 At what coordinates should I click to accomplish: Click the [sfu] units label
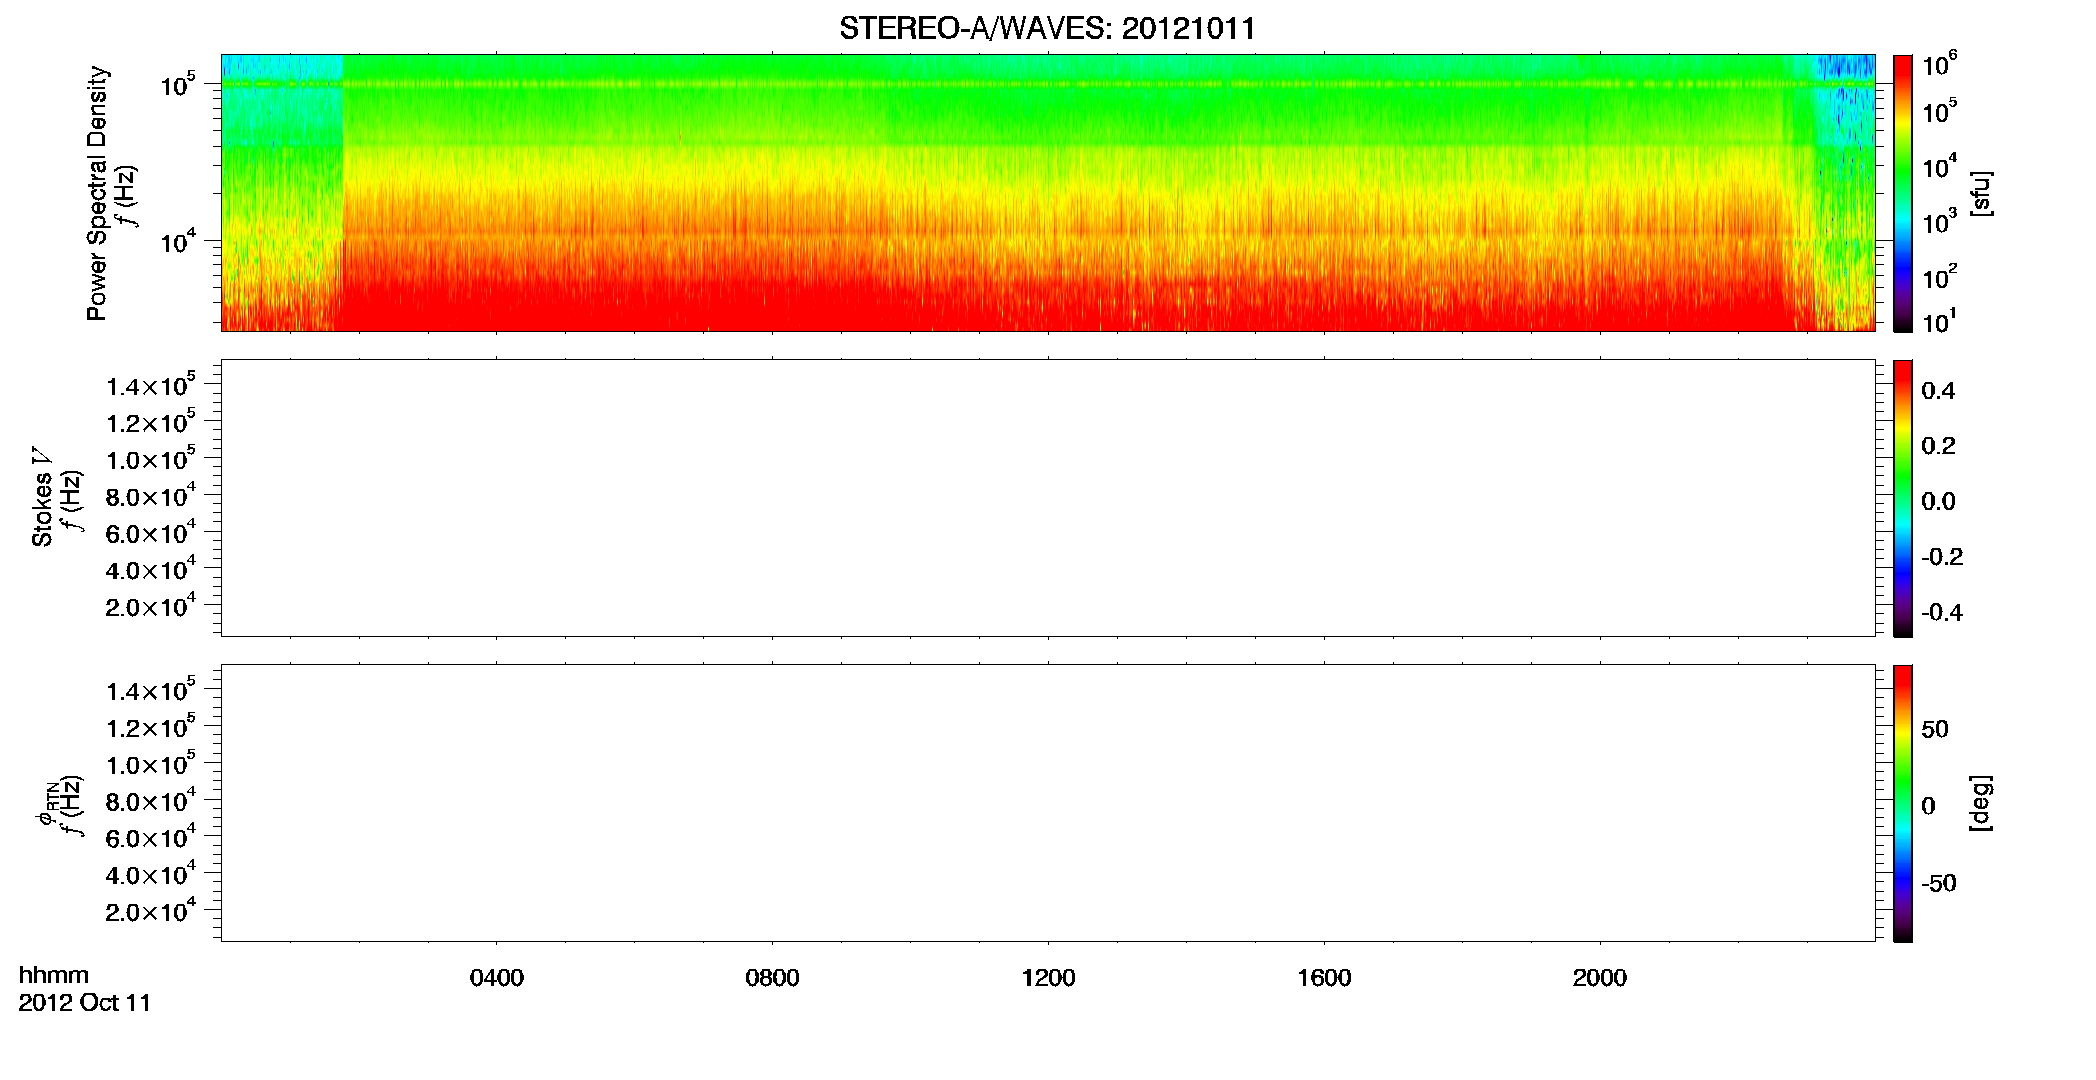pyautogui.click(x=1982, y=193)
